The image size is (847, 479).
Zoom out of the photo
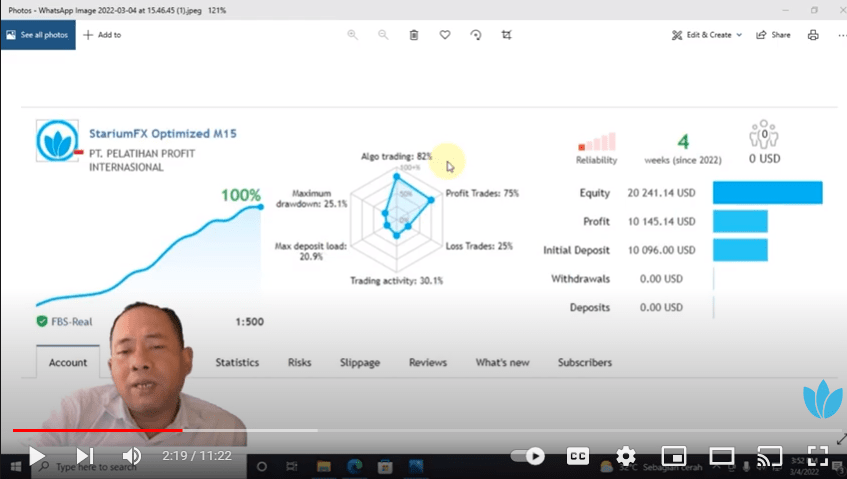pos(383,35)
